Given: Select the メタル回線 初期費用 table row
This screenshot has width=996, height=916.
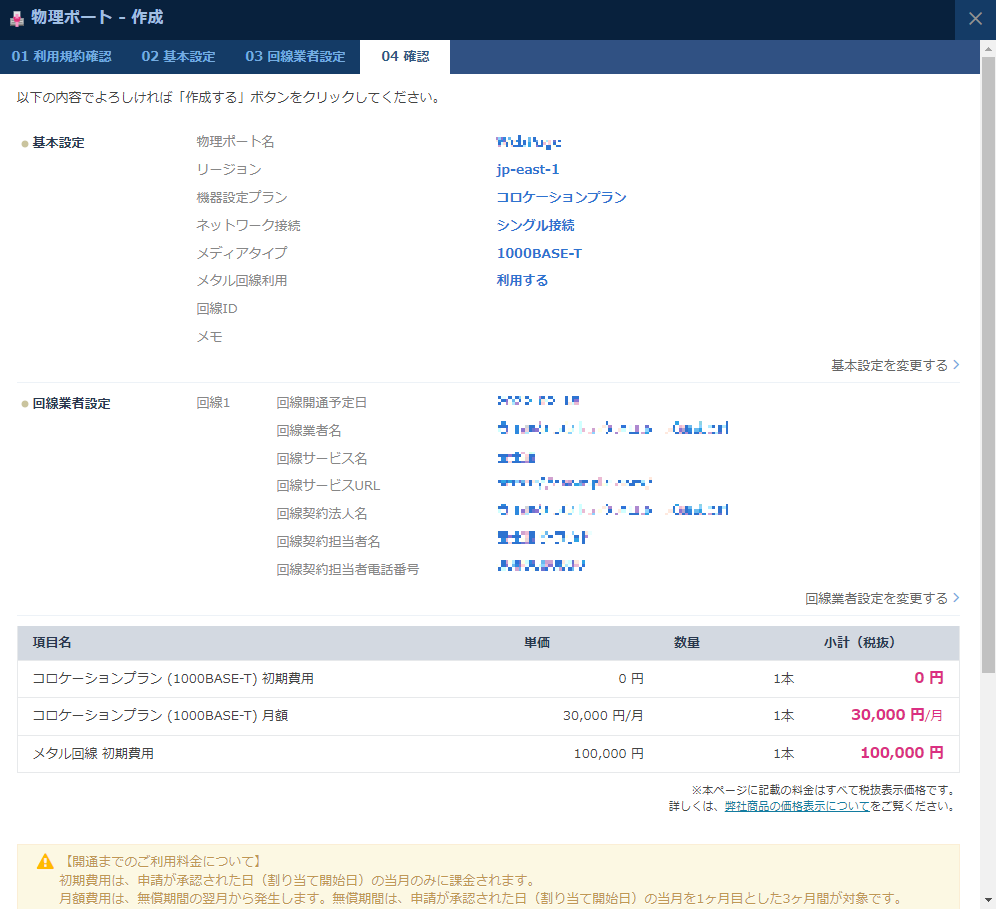Looking at the screenshot, I should [488, 754].
